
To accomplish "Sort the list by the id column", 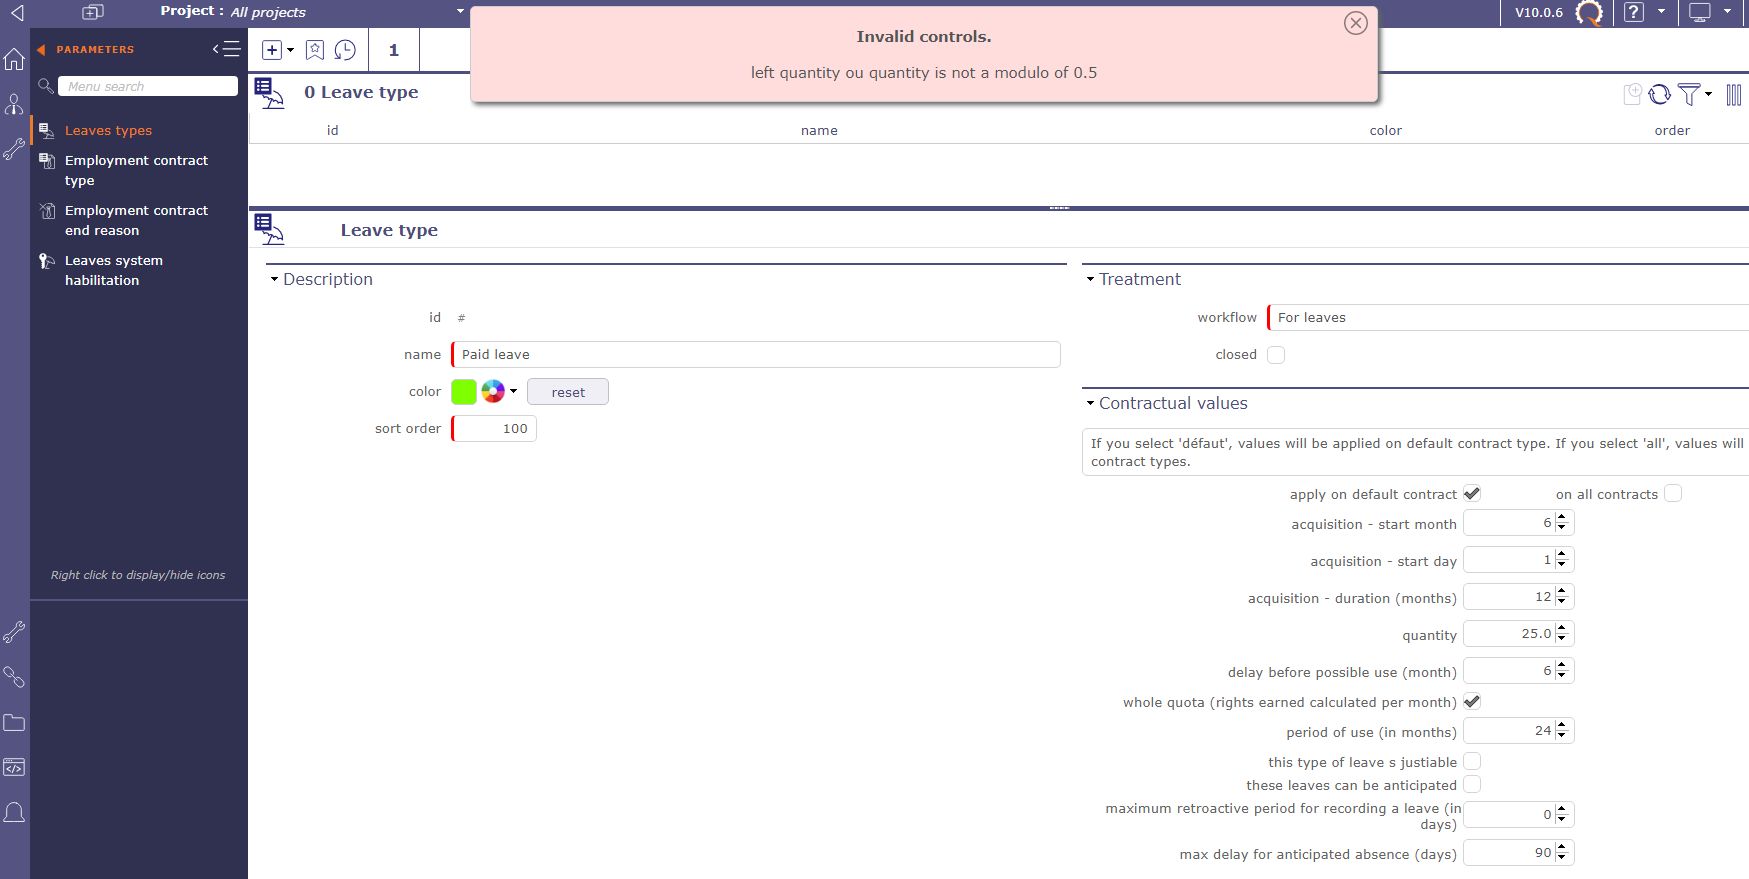I will click(332, 130).
